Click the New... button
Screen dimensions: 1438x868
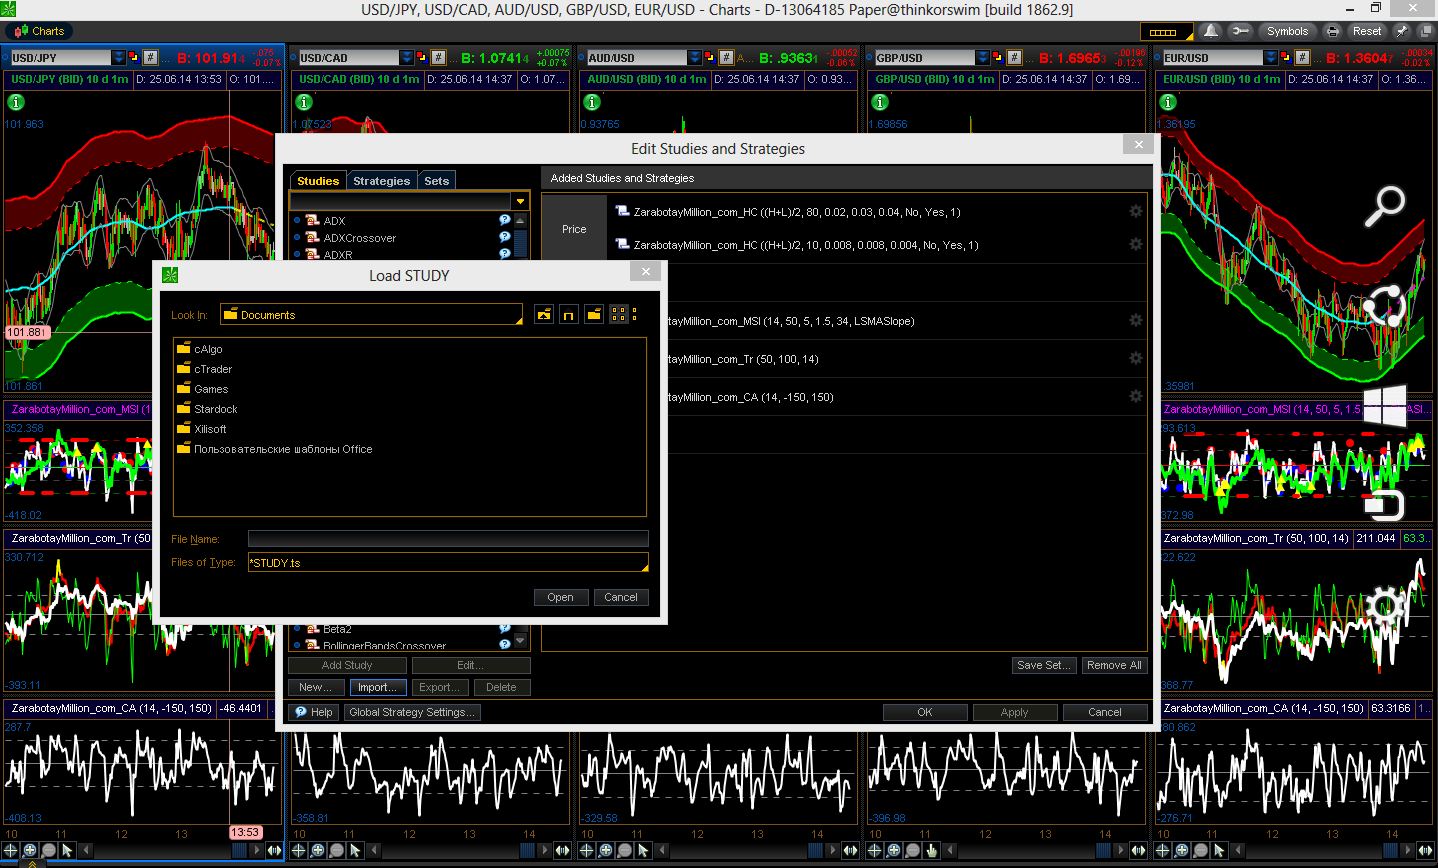[x=316, y=688]
